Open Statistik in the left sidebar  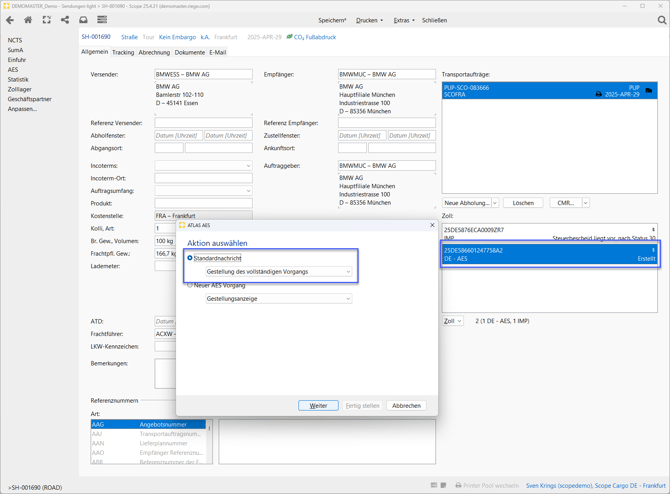tap(18, 79)
